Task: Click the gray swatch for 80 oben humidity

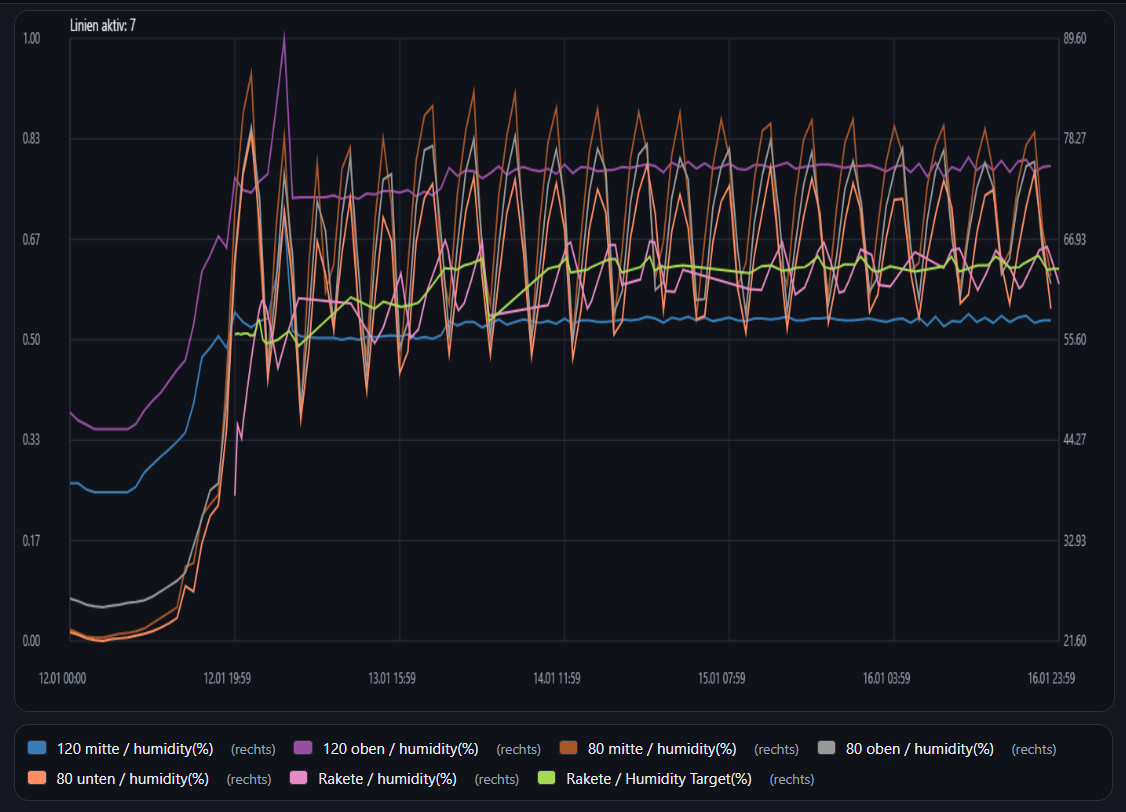Action: [827, 748]
